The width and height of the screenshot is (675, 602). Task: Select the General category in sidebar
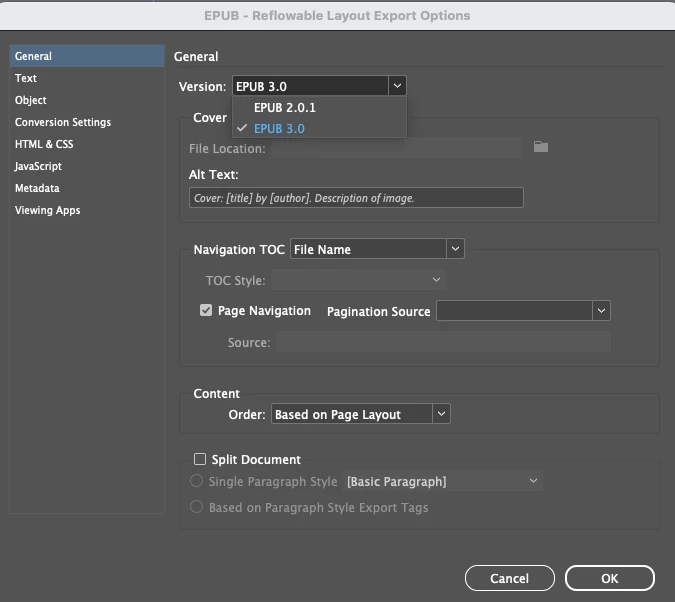(87, 56)
